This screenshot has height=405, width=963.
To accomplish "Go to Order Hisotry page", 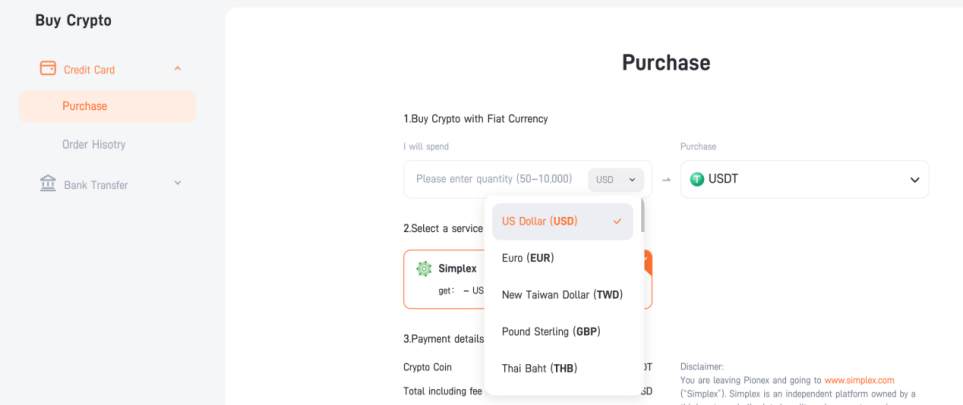I will [93, 144].
